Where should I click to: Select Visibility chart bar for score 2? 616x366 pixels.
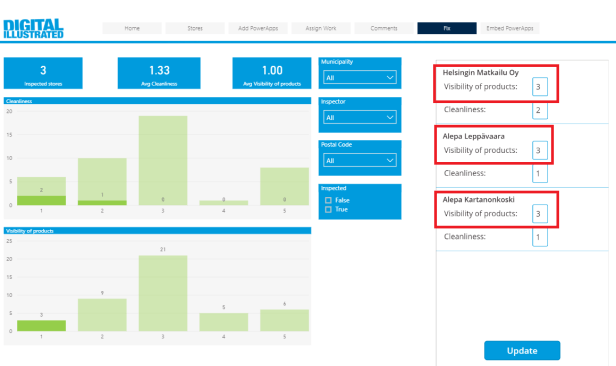coord(102,315)
